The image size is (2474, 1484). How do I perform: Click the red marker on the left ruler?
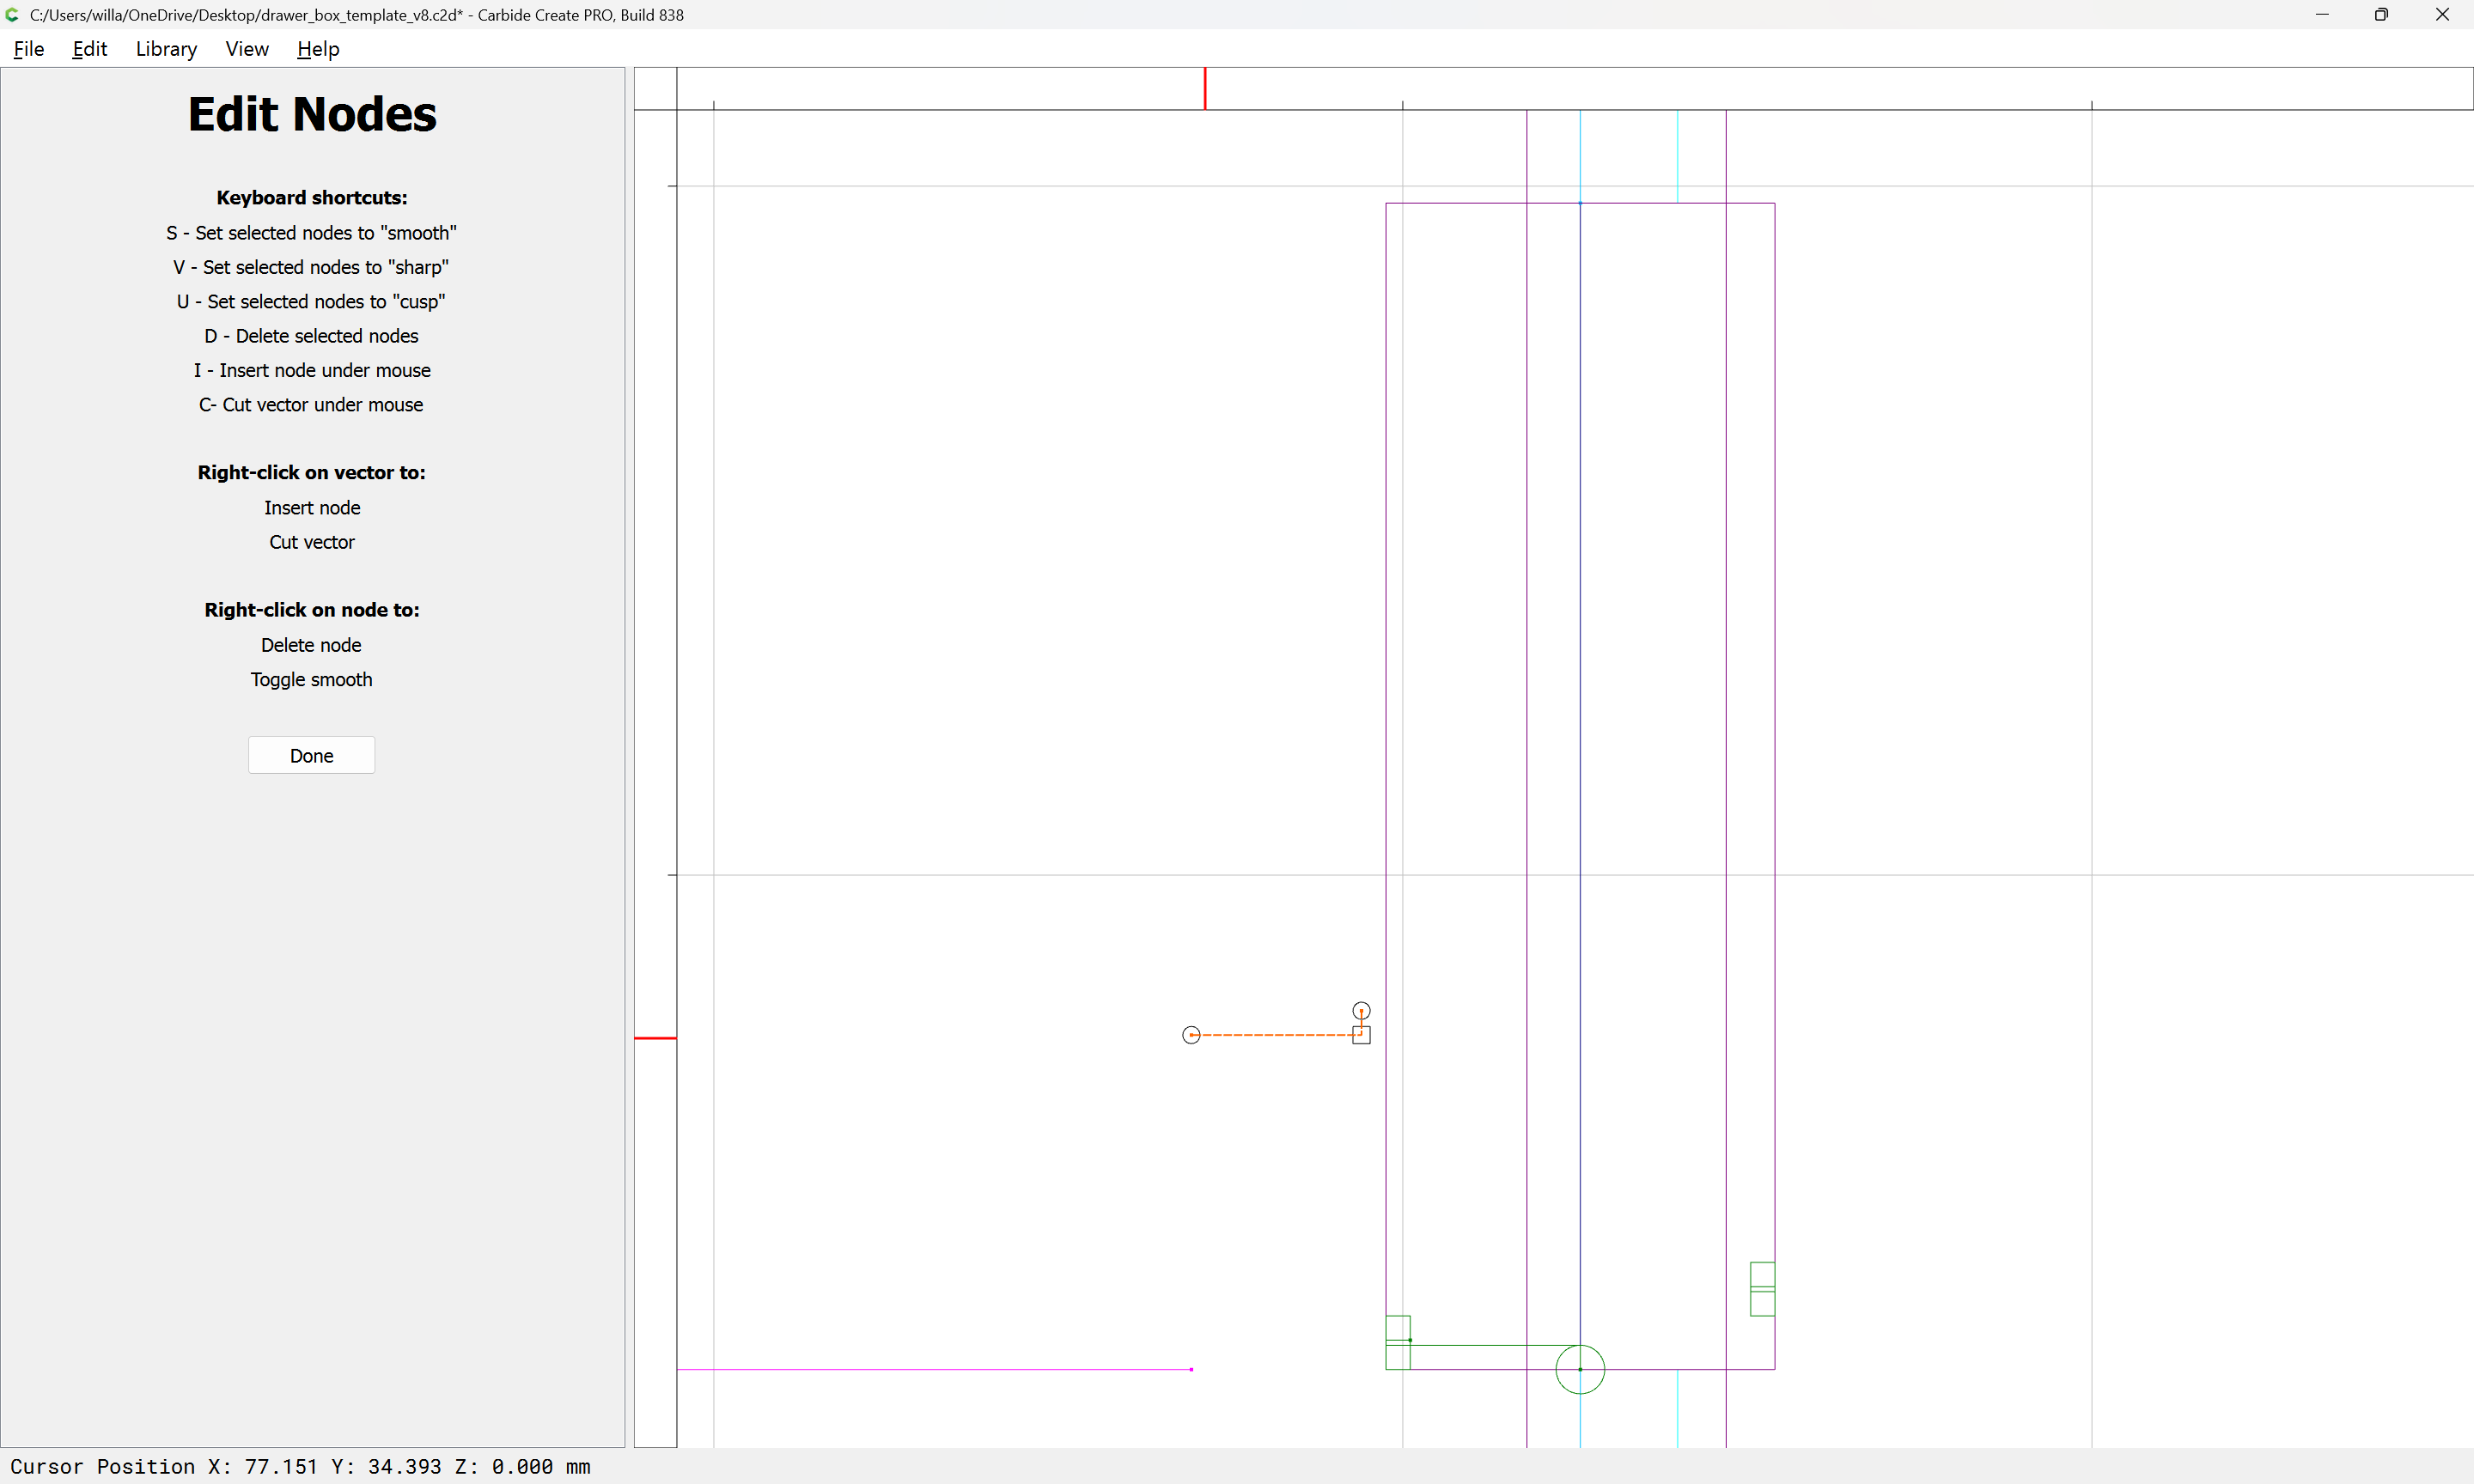click(x=655, y=1038)
